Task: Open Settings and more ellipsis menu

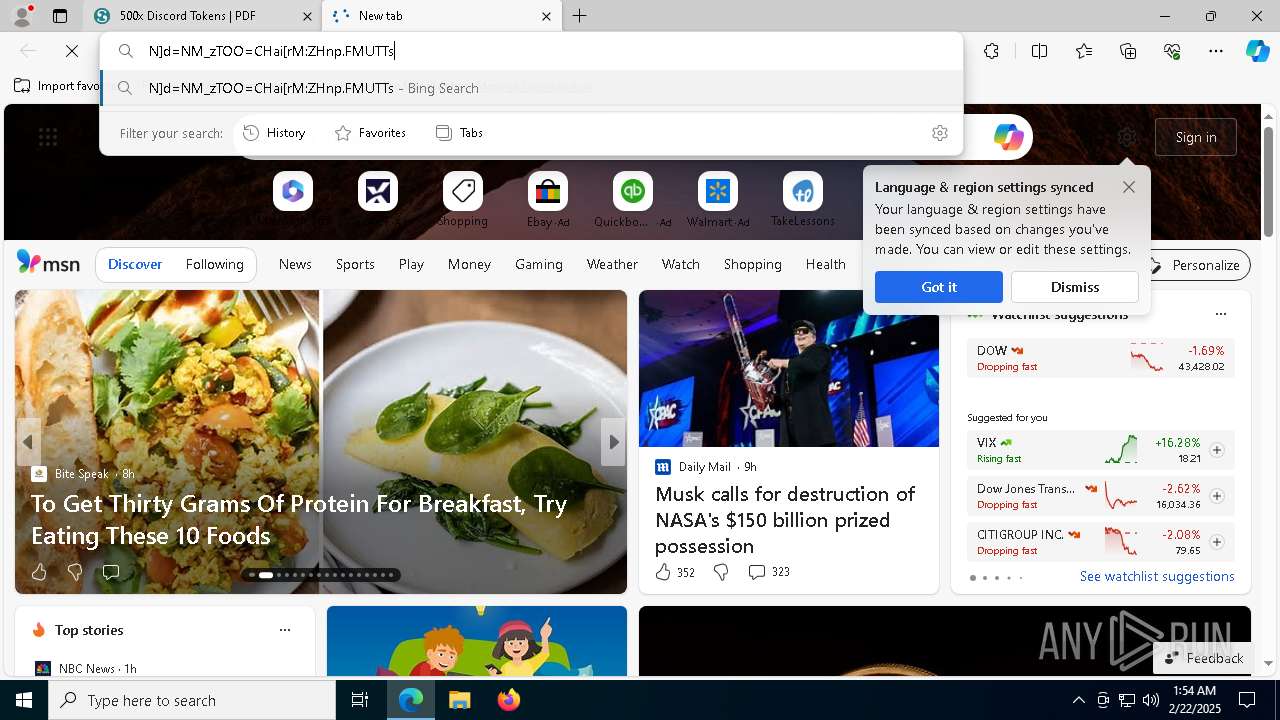Action: (x=1216, y=51)
